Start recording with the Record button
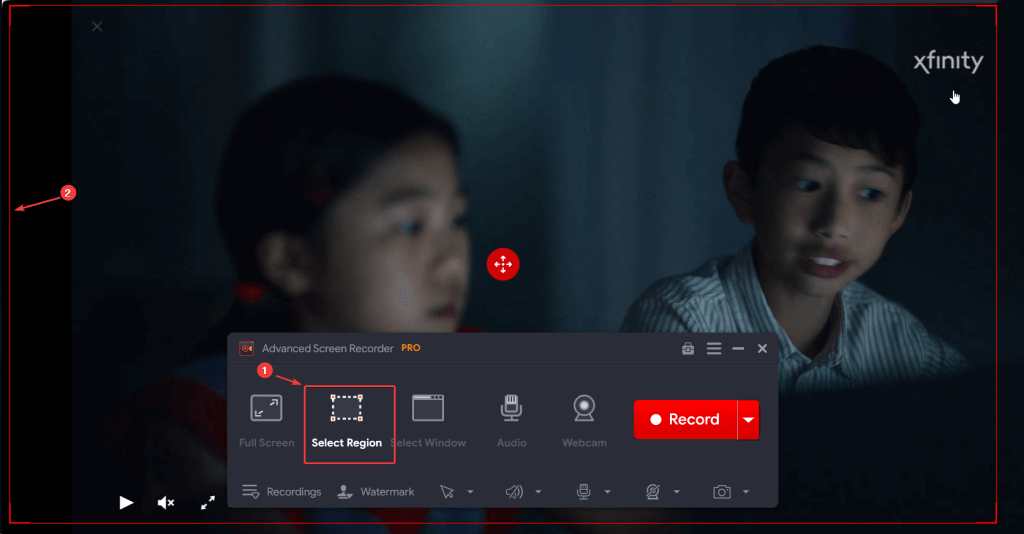The height and width of the screenshot is (534, 1024). click(686, 420)
